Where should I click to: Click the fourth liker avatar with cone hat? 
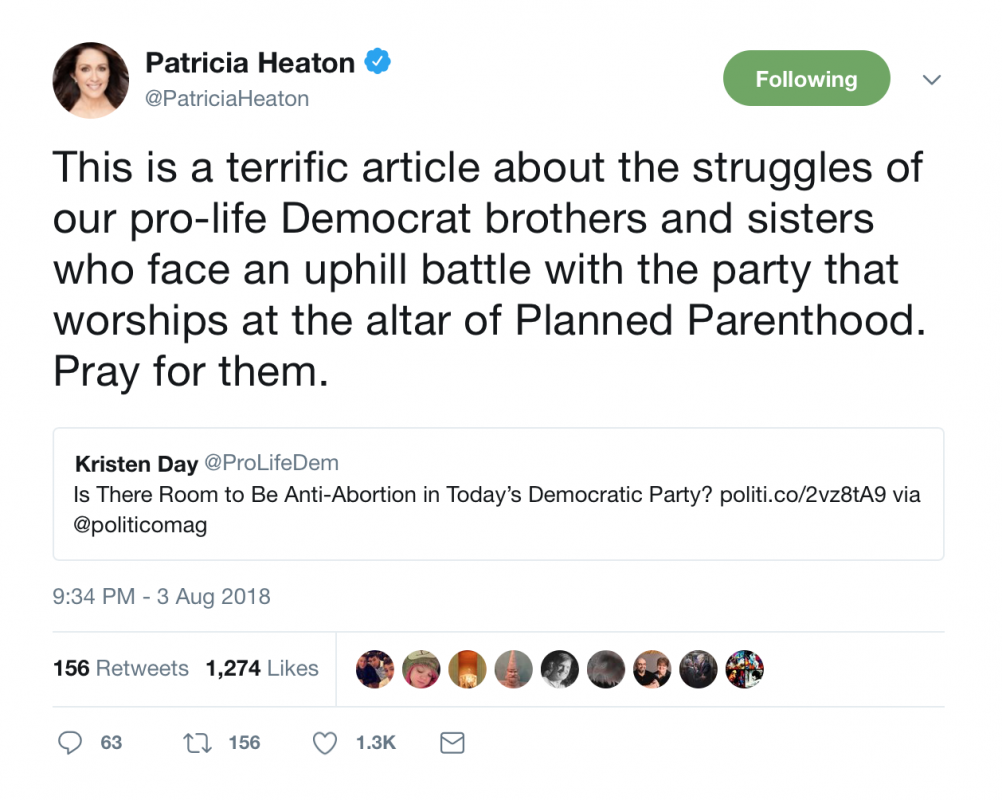(514, 669)
